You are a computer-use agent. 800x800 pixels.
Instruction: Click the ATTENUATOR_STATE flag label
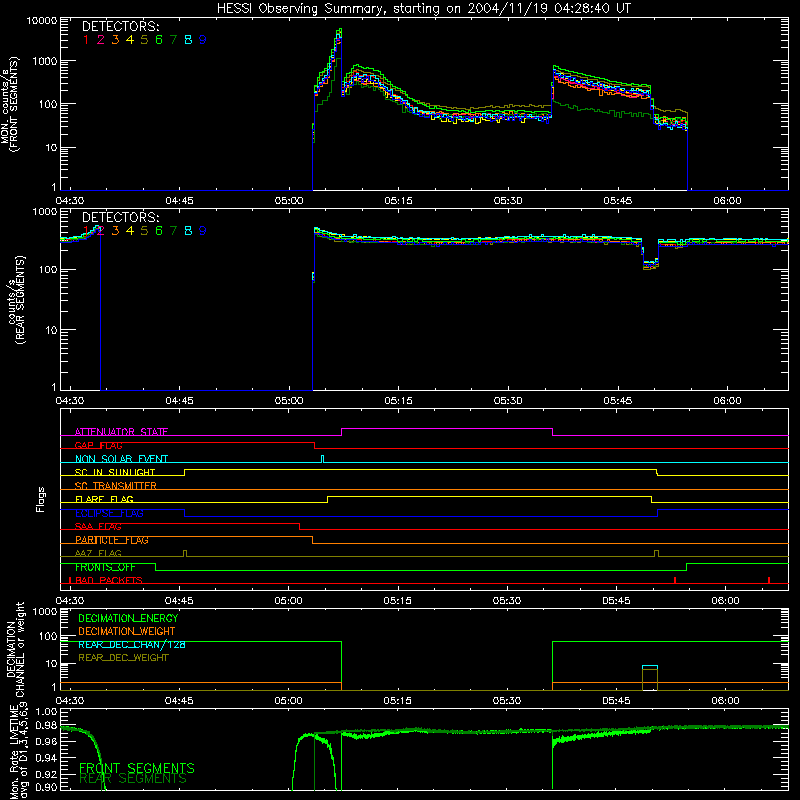(121, 432)
